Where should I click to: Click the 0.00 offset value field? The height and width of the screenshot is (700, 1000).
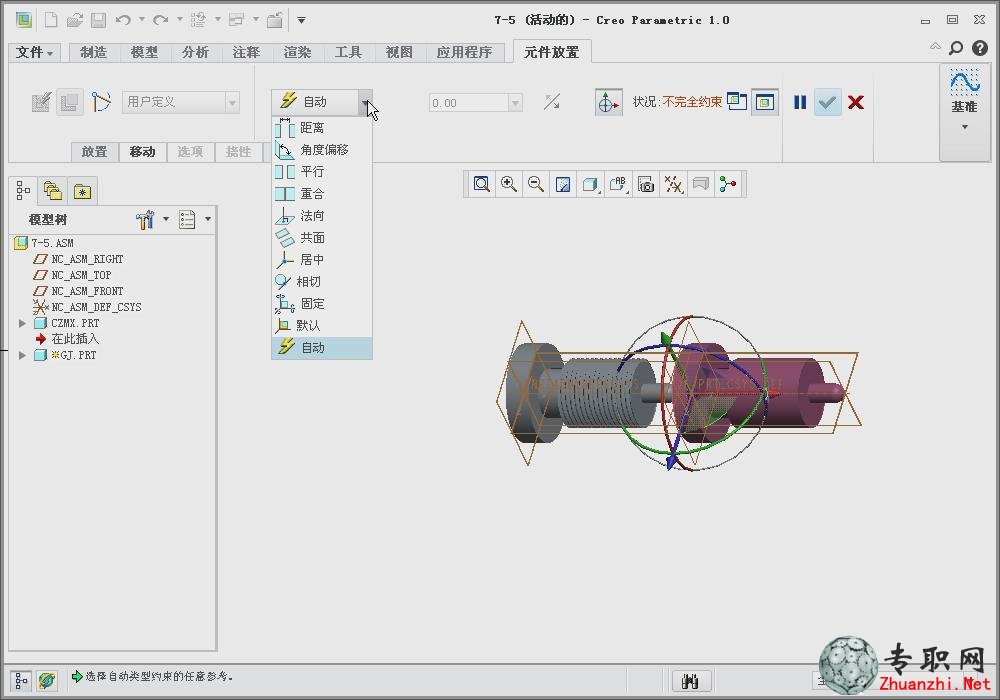coord(469,103)
